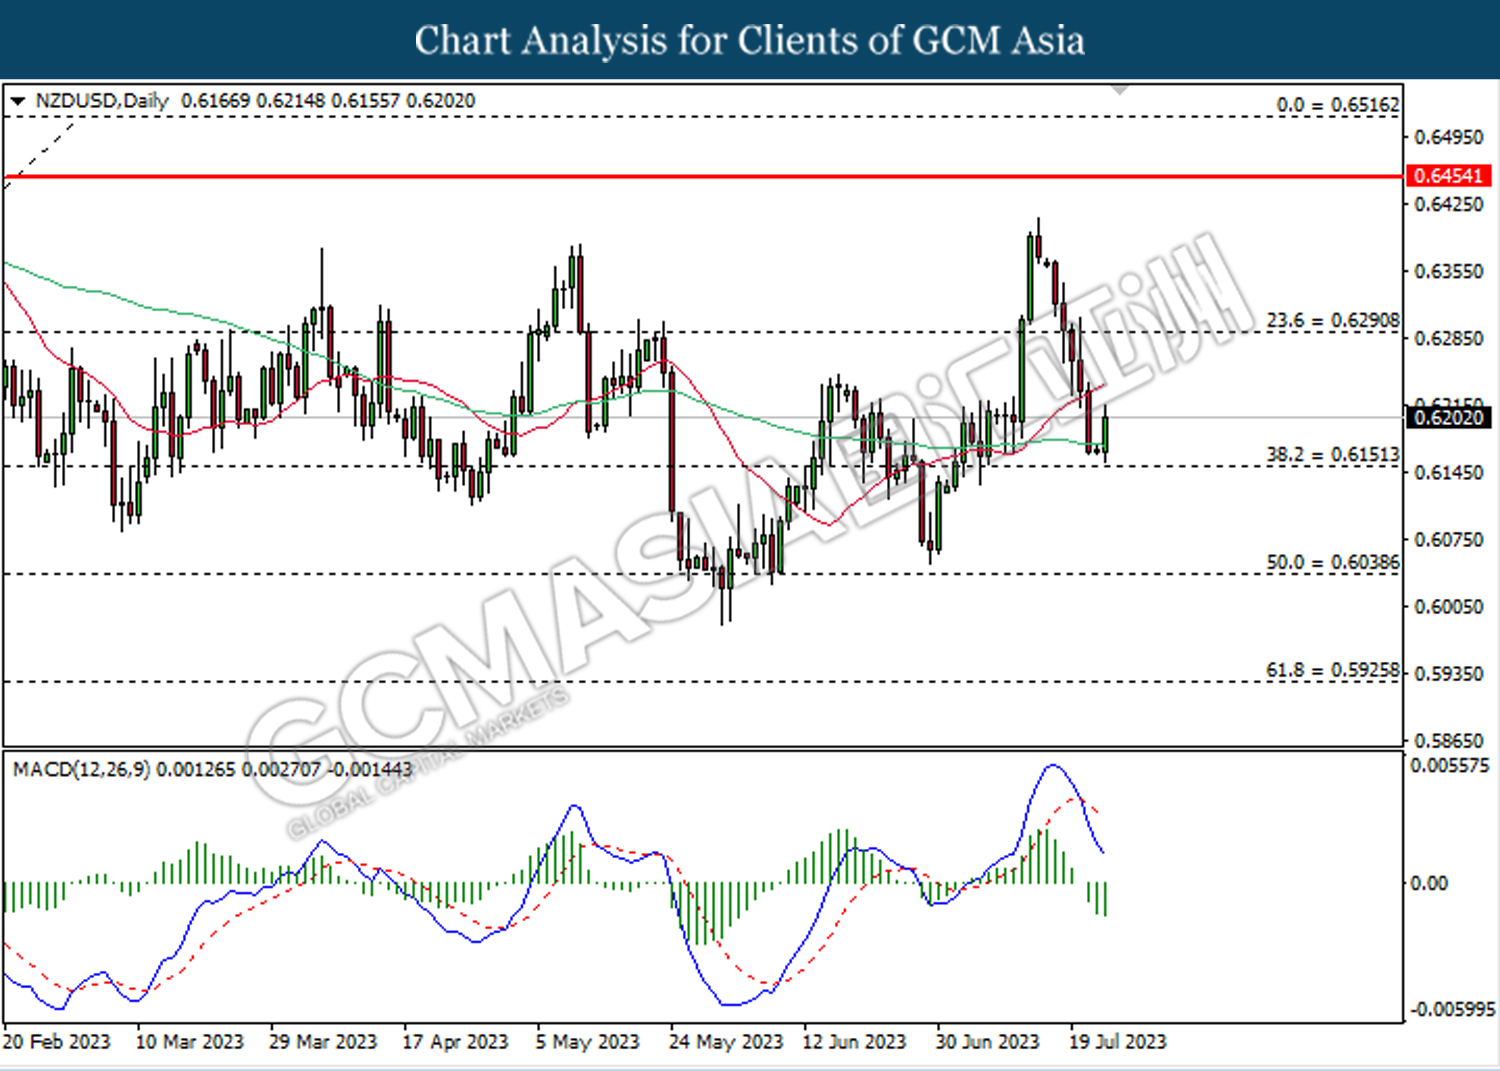The height and width of the screenshot is (1071, 1500).
Task: Select the 0.60750 price axis value
Action: point(1449,539)
